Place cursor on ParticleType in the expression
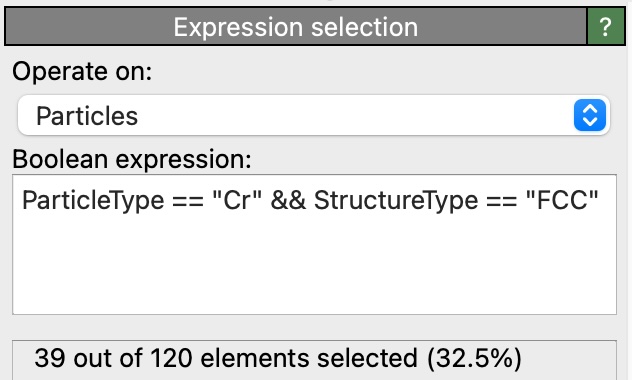 pyautogui.click(x=94, y=201)
